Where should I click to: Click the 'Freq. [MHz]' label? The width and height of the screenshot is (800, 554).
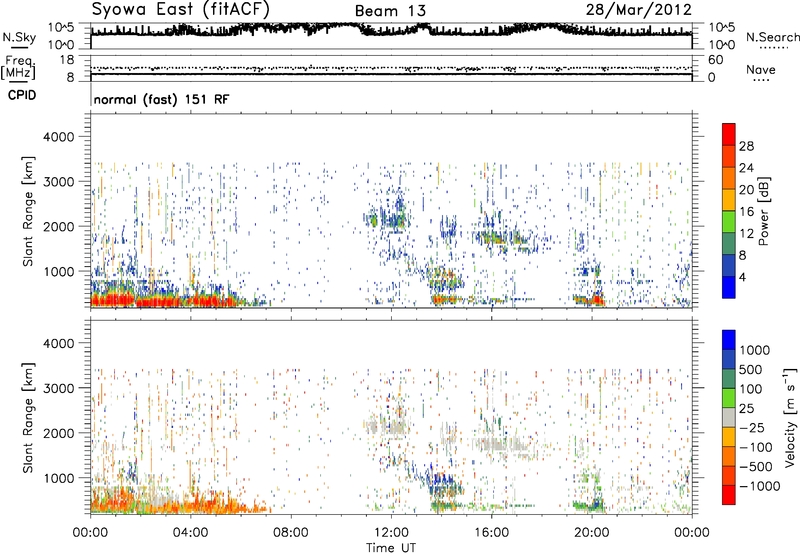tap(18, 68)
